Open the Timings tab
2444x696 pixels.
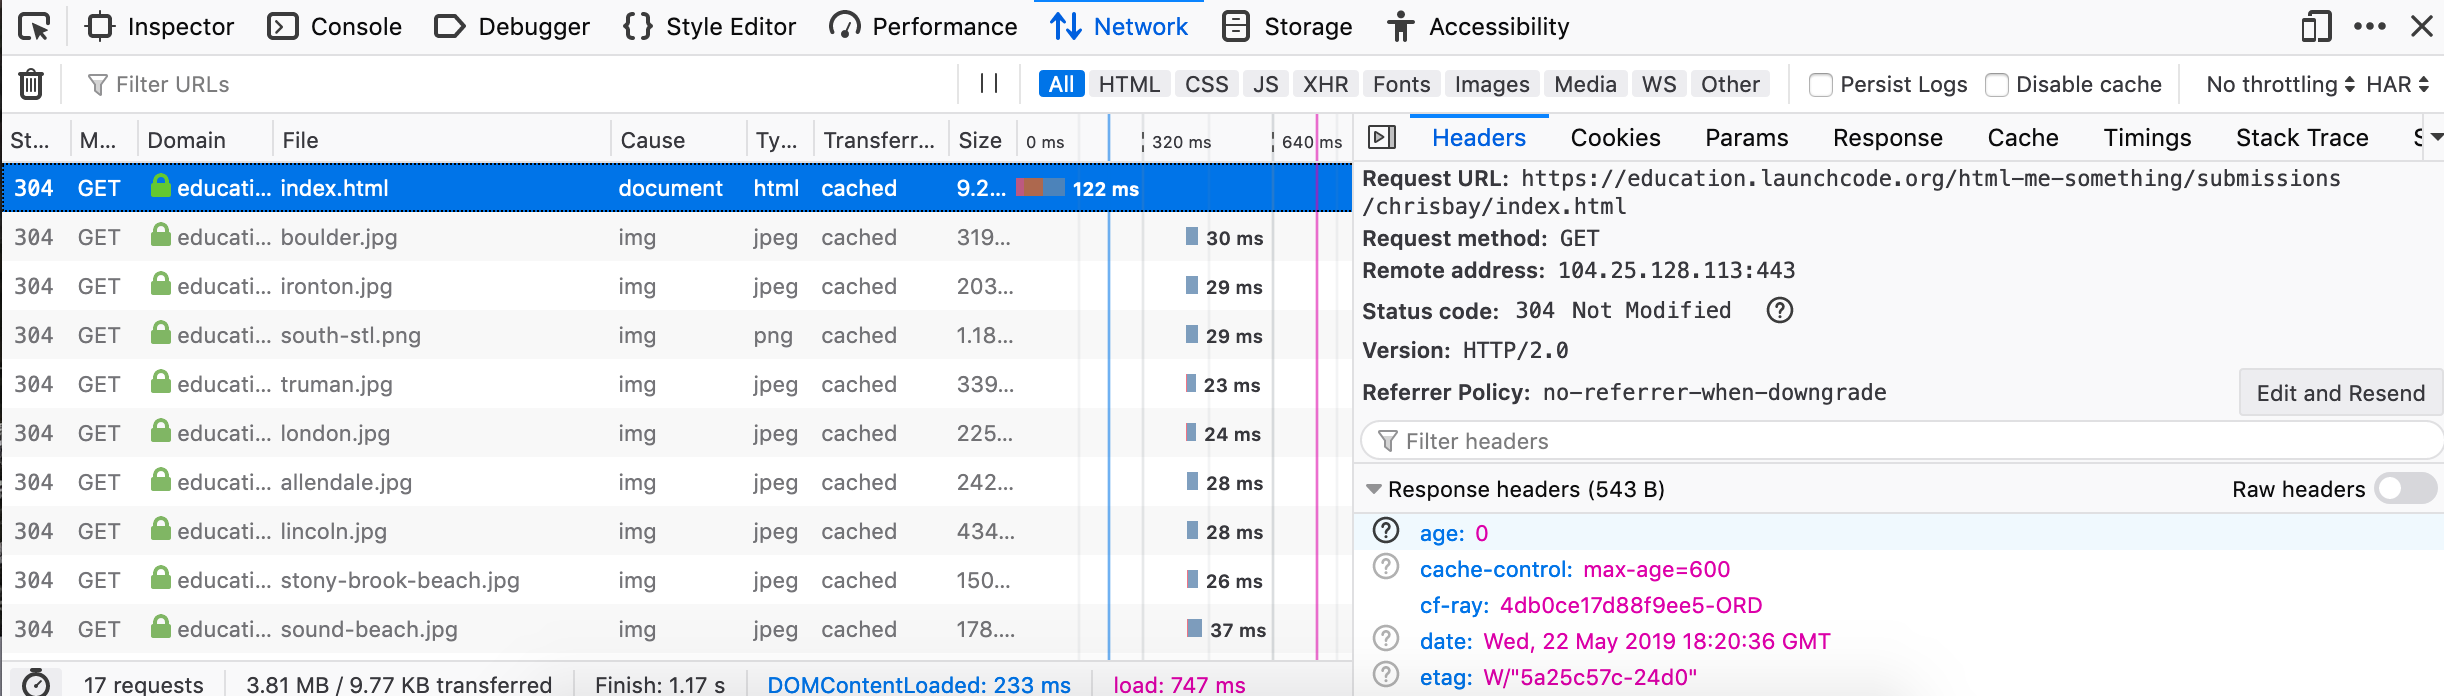(2147, 138)
